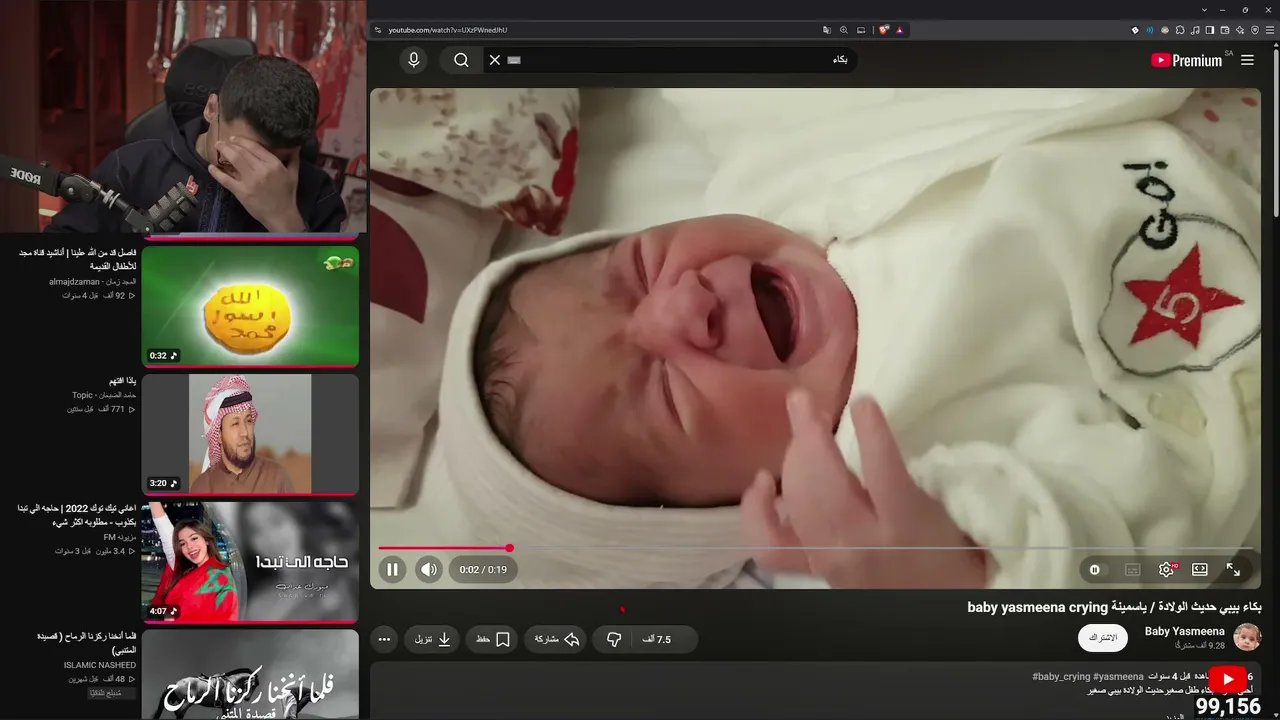
Task: Open the Leo AI sparkle icon
Action: [x=1240, y=30]
